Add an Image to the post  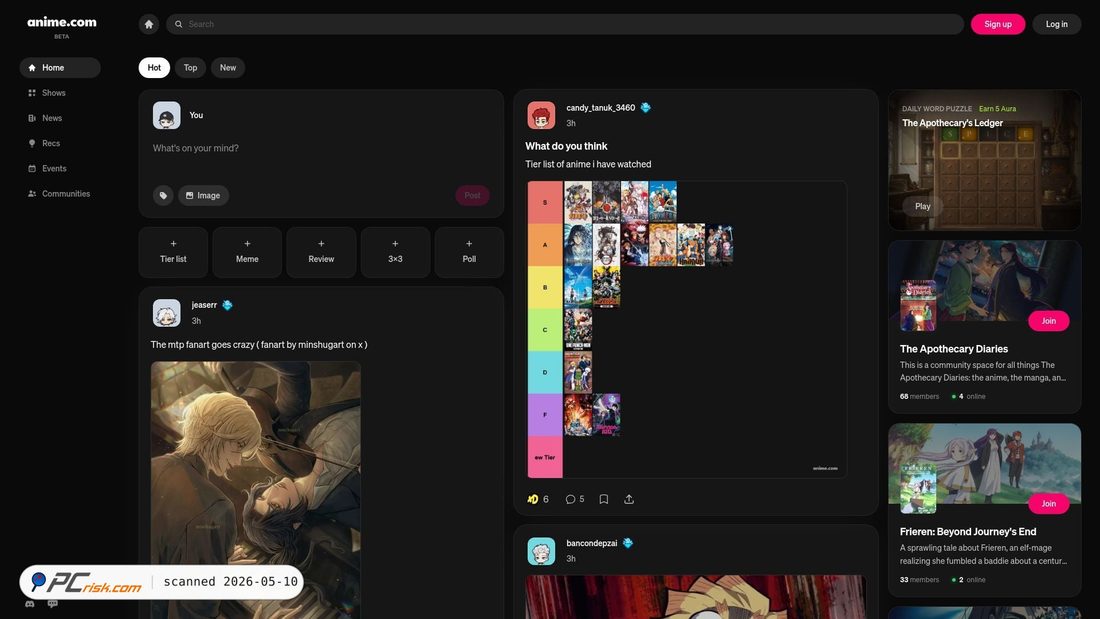pos(203,195)
